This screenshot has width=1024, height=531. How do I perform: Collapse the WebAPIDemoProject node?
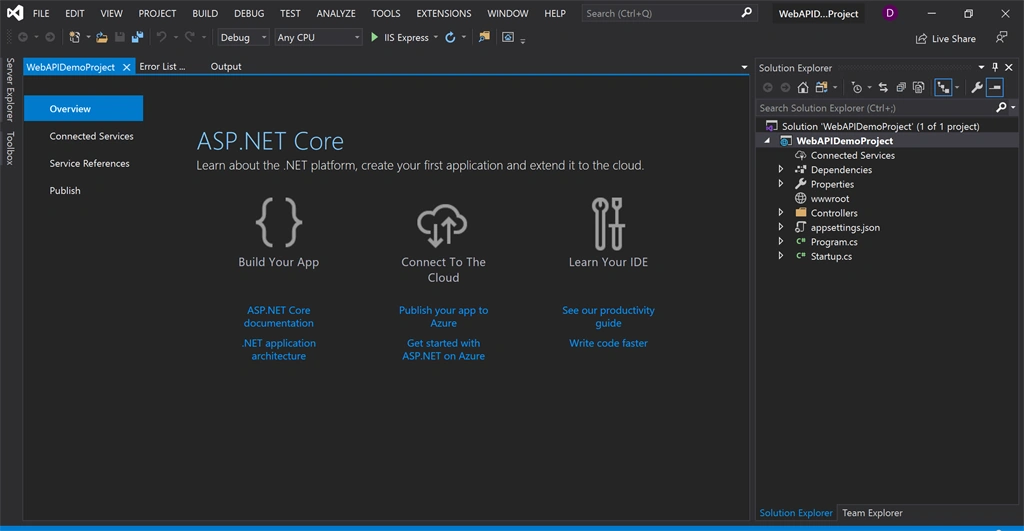(767, 141)
